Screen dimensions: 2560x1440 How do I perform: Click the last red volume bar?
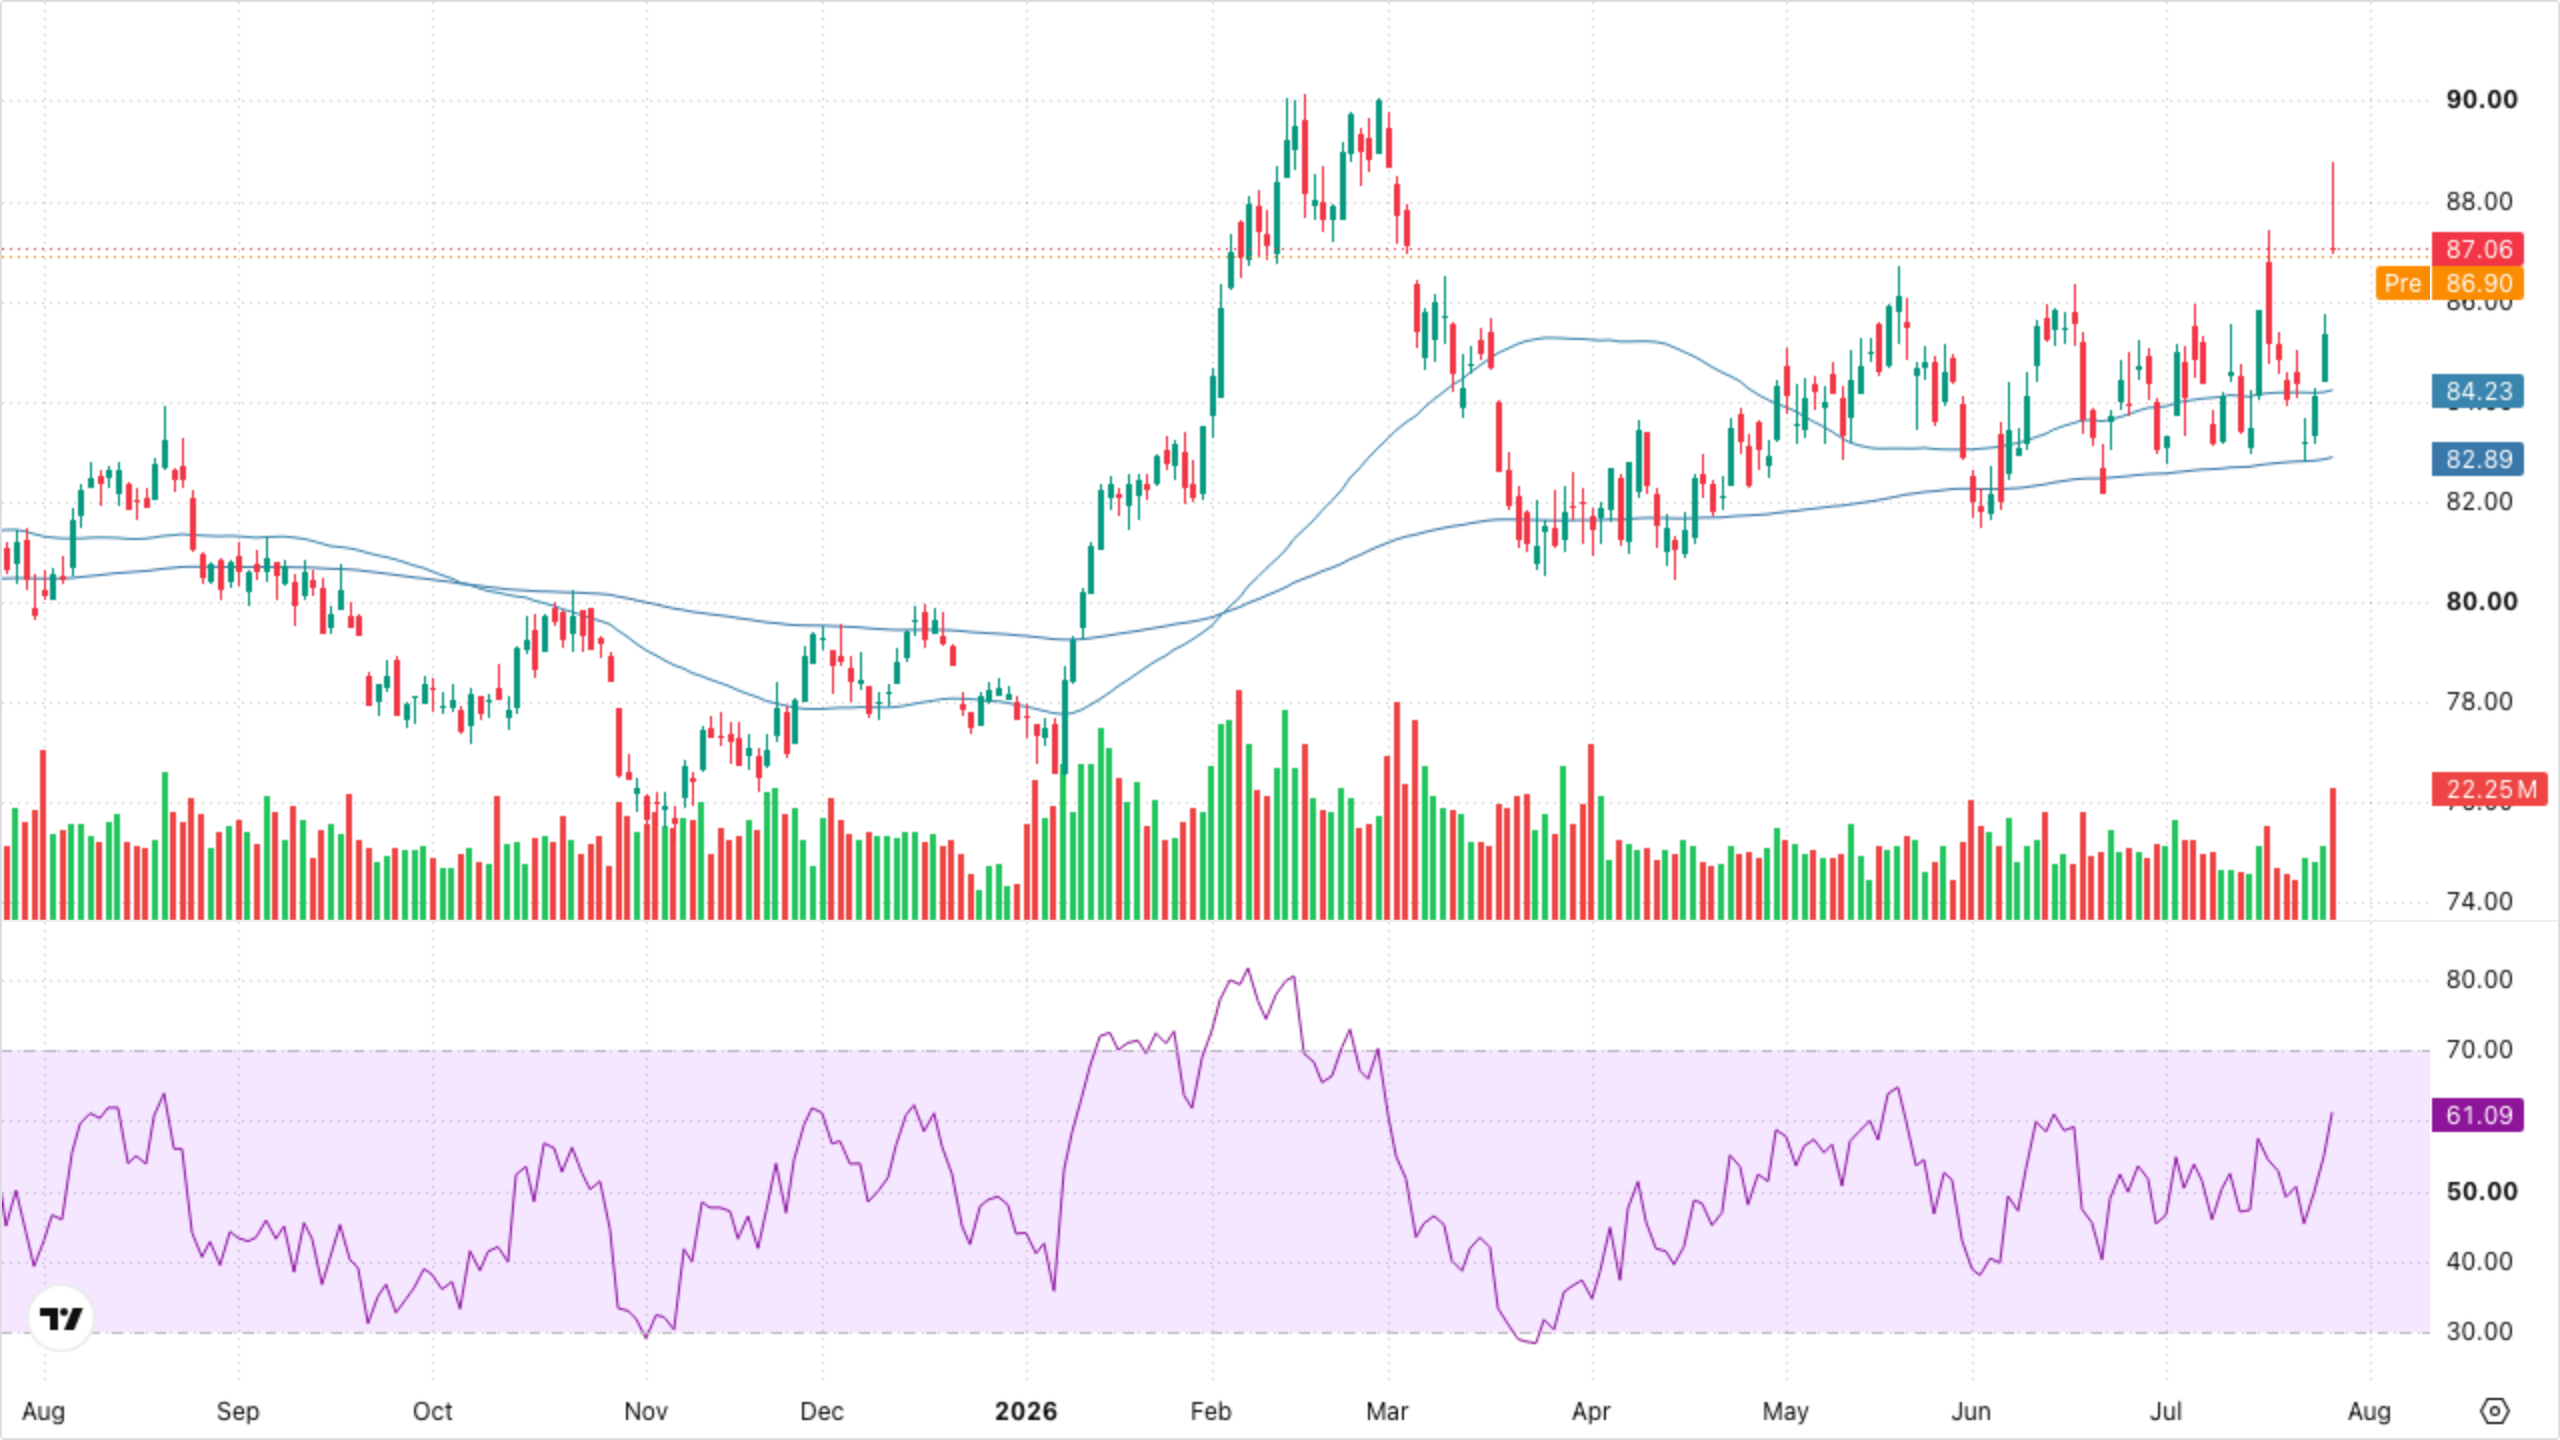pos(2333,853)
